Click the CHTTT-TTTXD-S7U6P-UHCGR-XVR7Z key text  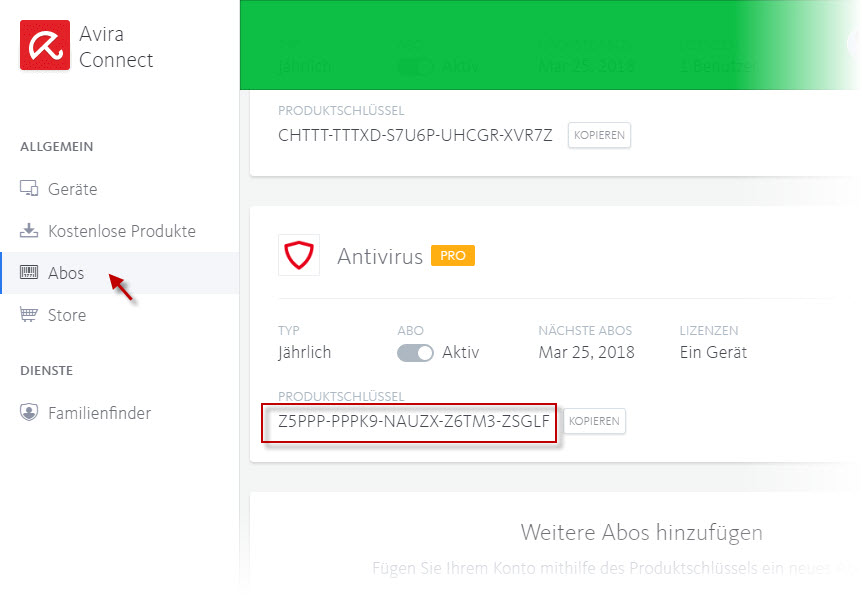point(415,135)
